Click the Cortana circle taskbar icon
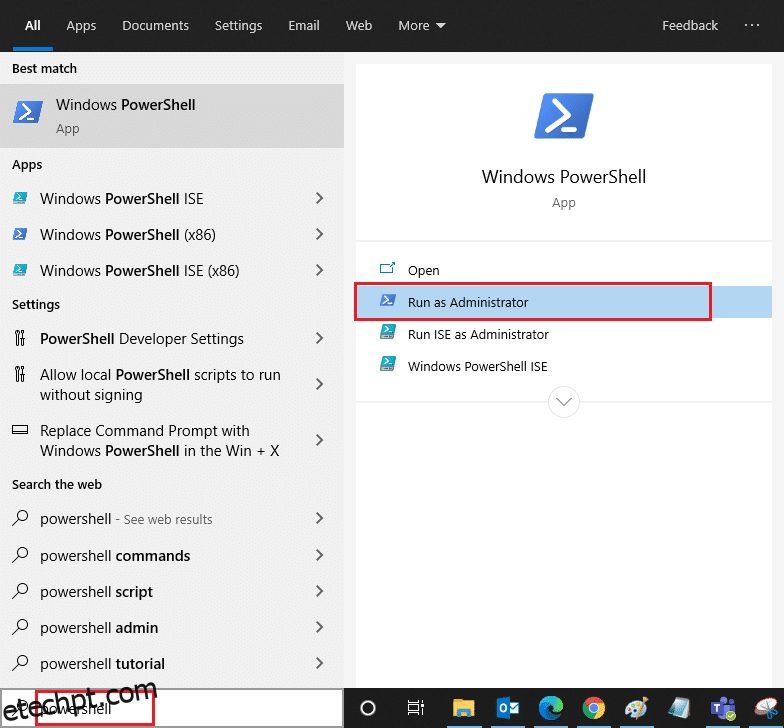 click(368, 708)
